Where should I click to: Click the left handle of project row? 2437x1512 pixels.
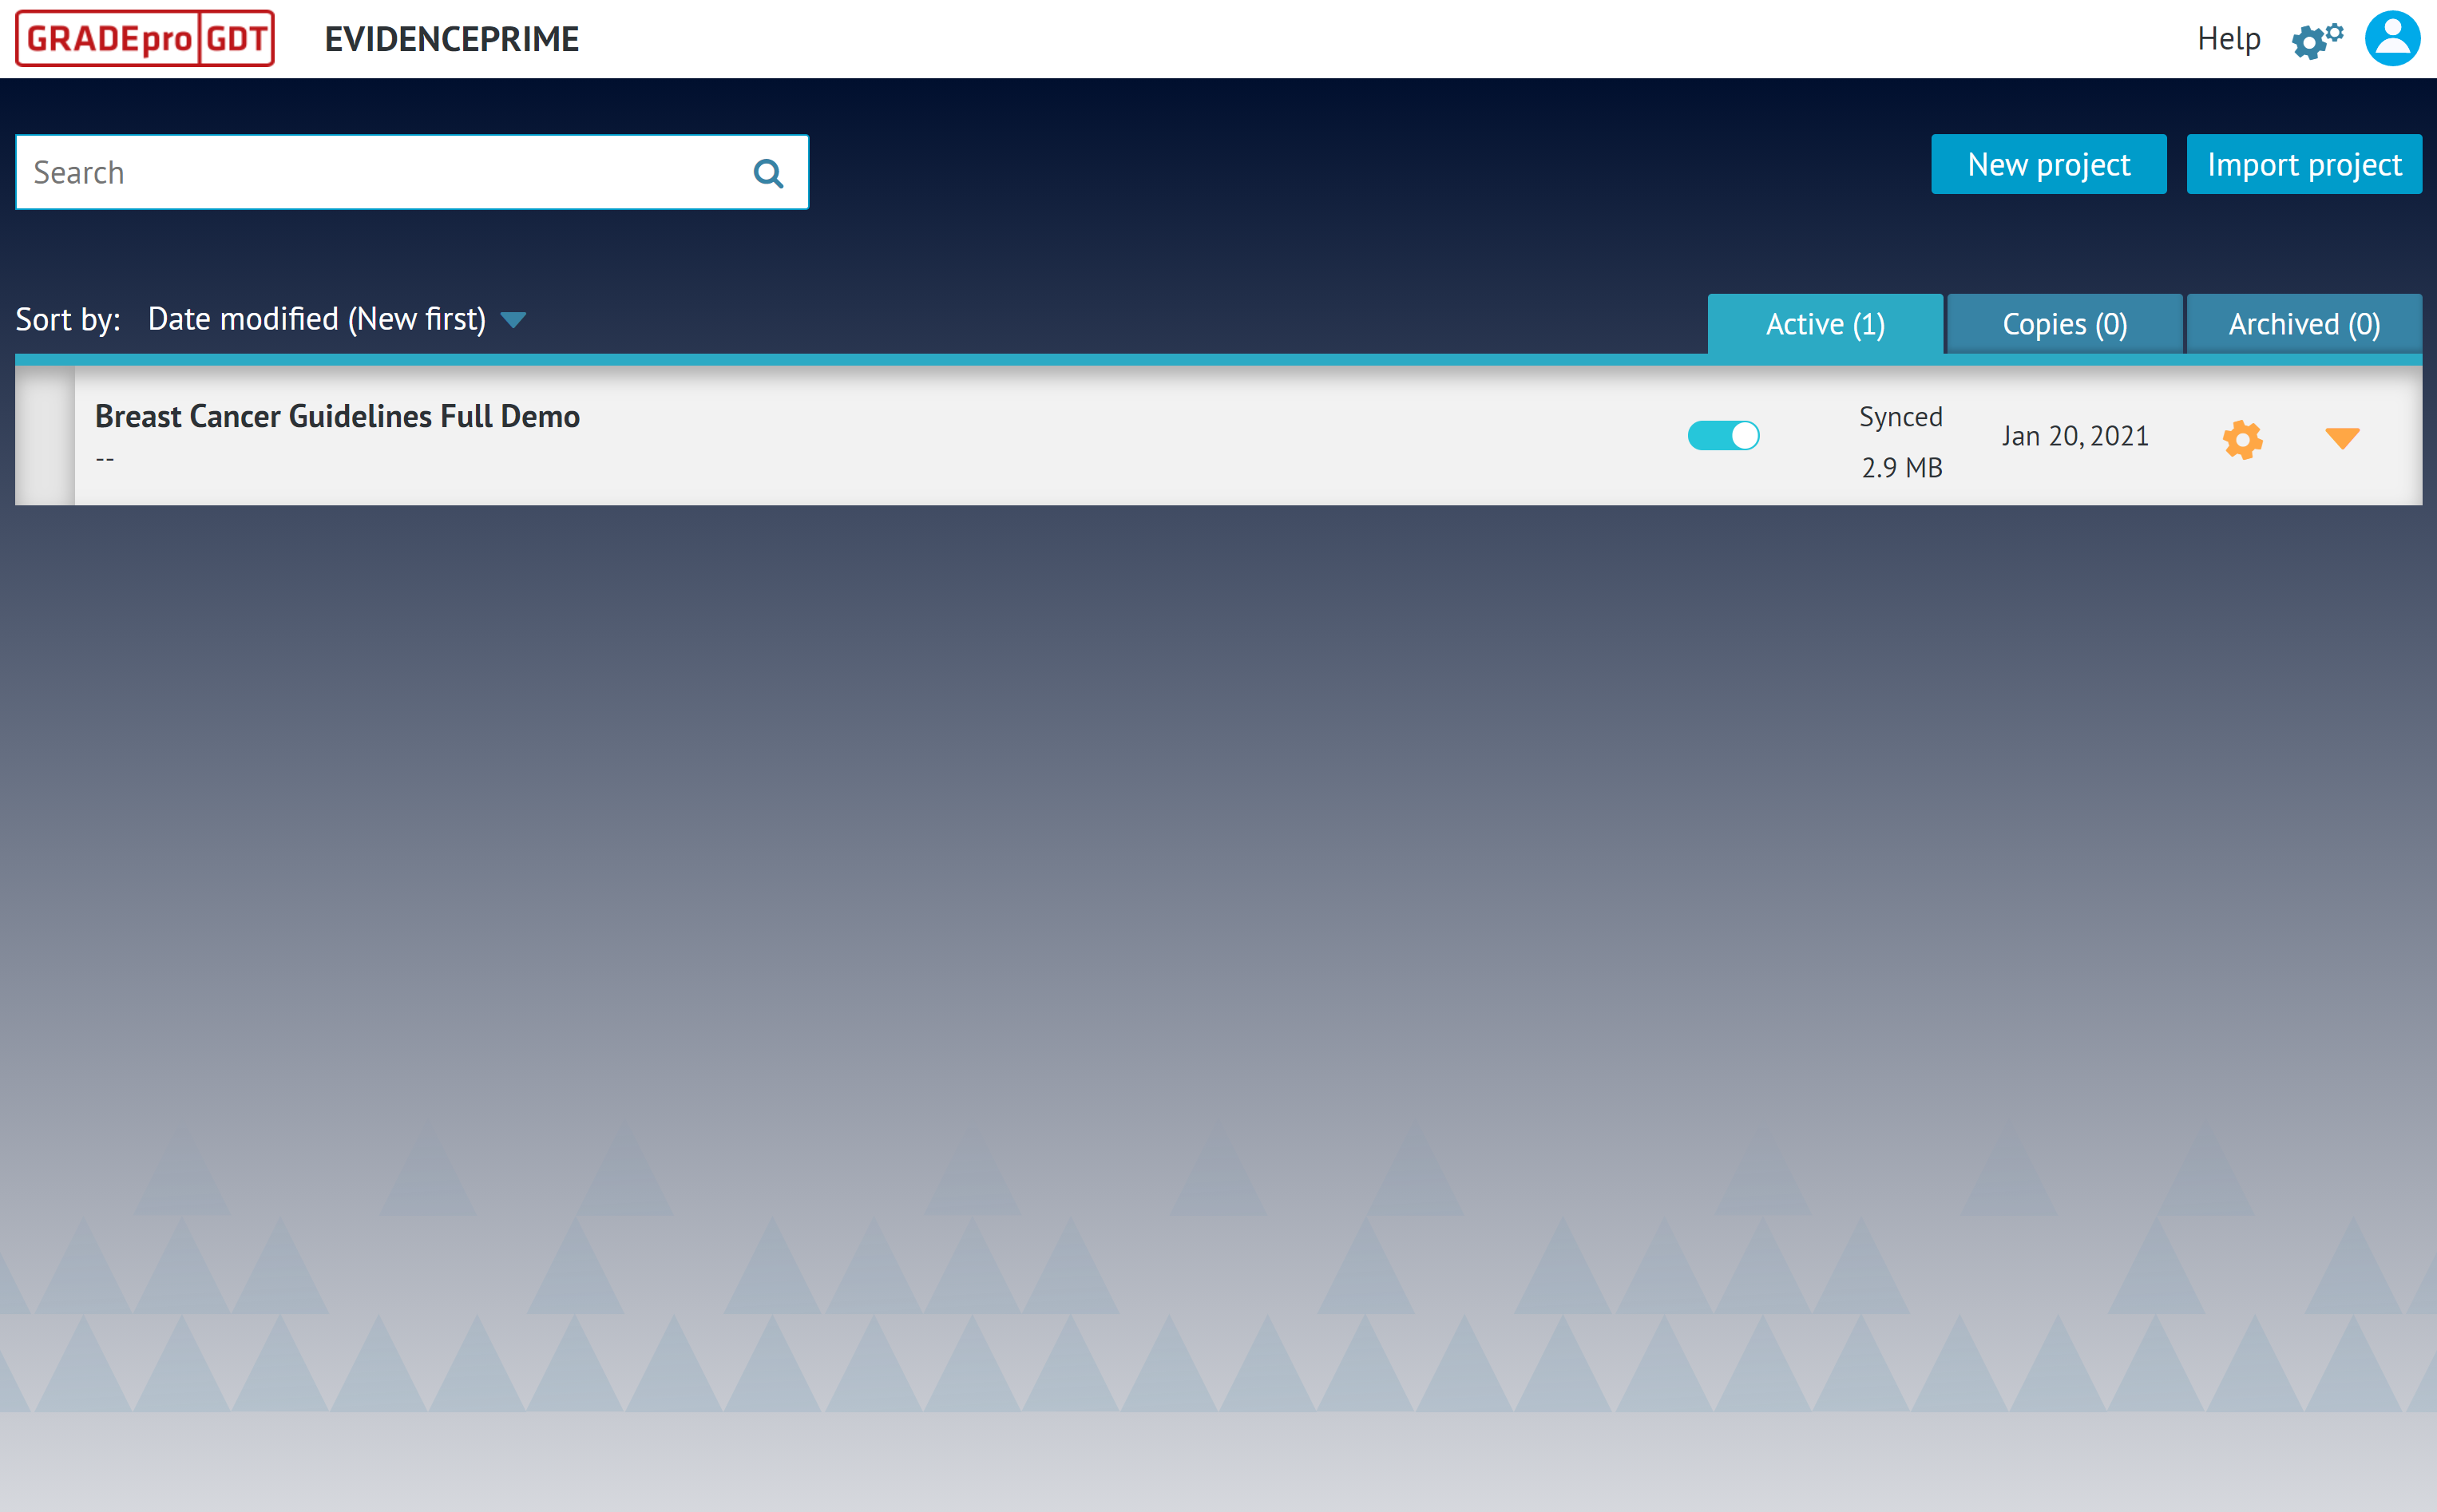(45, 436)
